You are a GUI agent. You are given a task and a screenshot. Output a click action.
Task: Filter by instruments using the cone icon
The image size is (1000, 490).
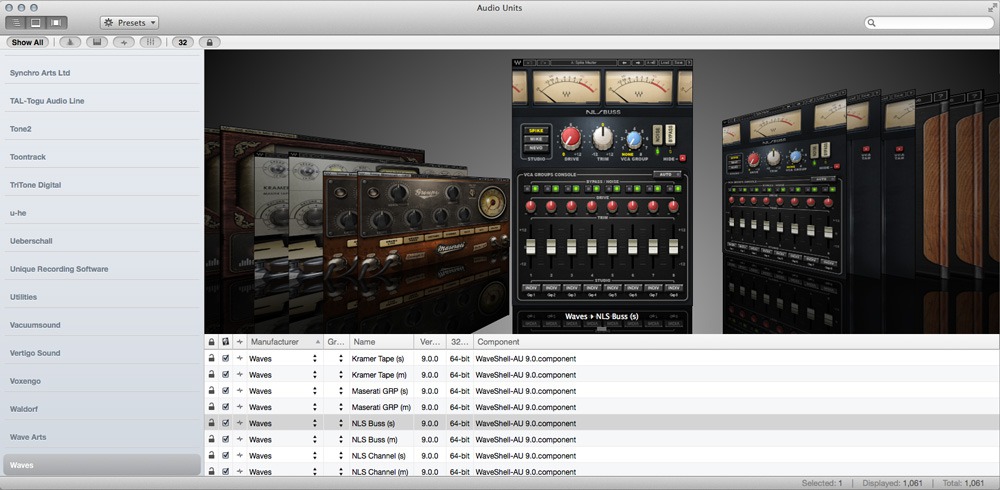click(x=70, y=42)
